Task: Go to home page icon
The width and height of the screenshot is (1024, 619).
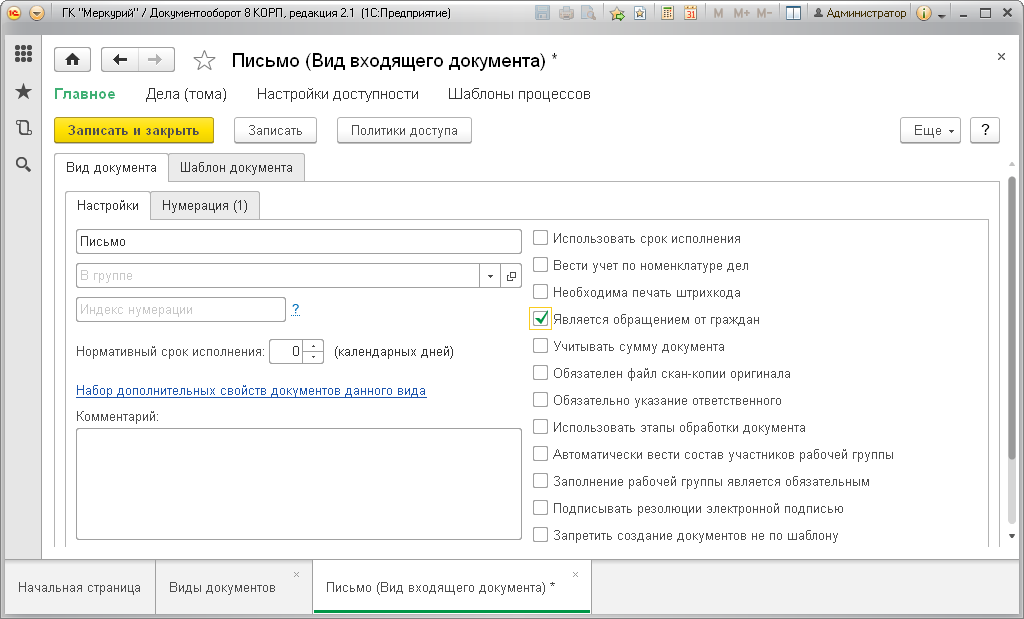Action: pyautogui.click(x=72, y=60)
